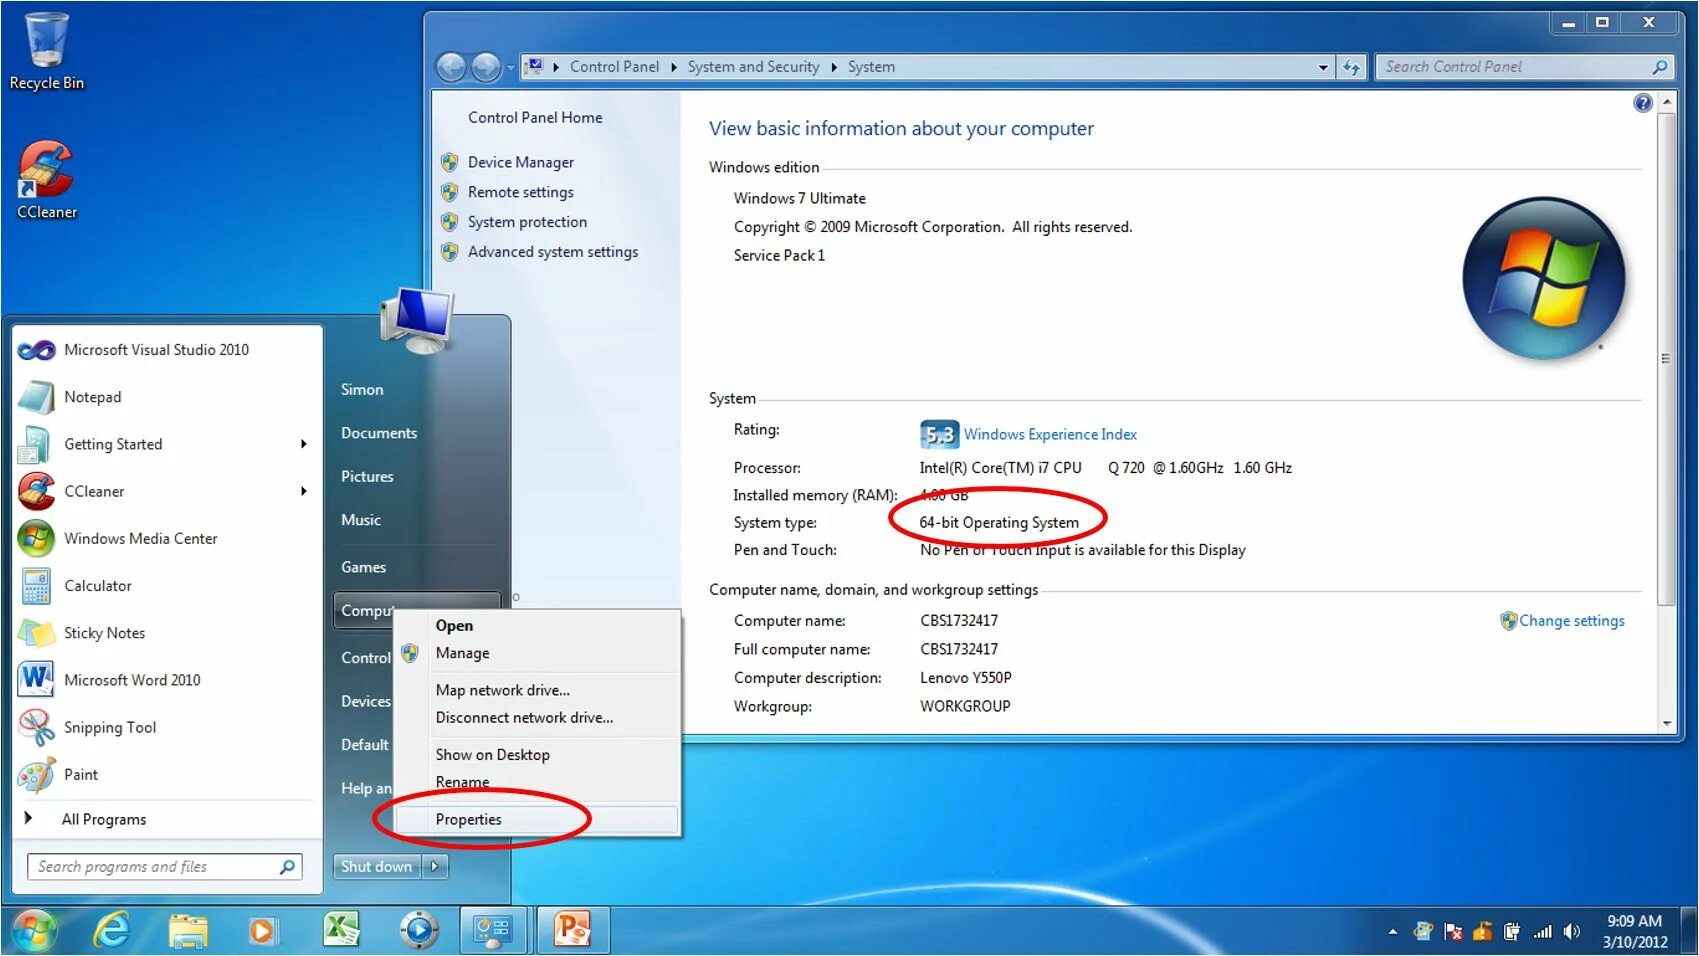The height and width of the screenshot is (956, 1699).
Task: Click the back navigation arrow button
Action: [452, 67]
